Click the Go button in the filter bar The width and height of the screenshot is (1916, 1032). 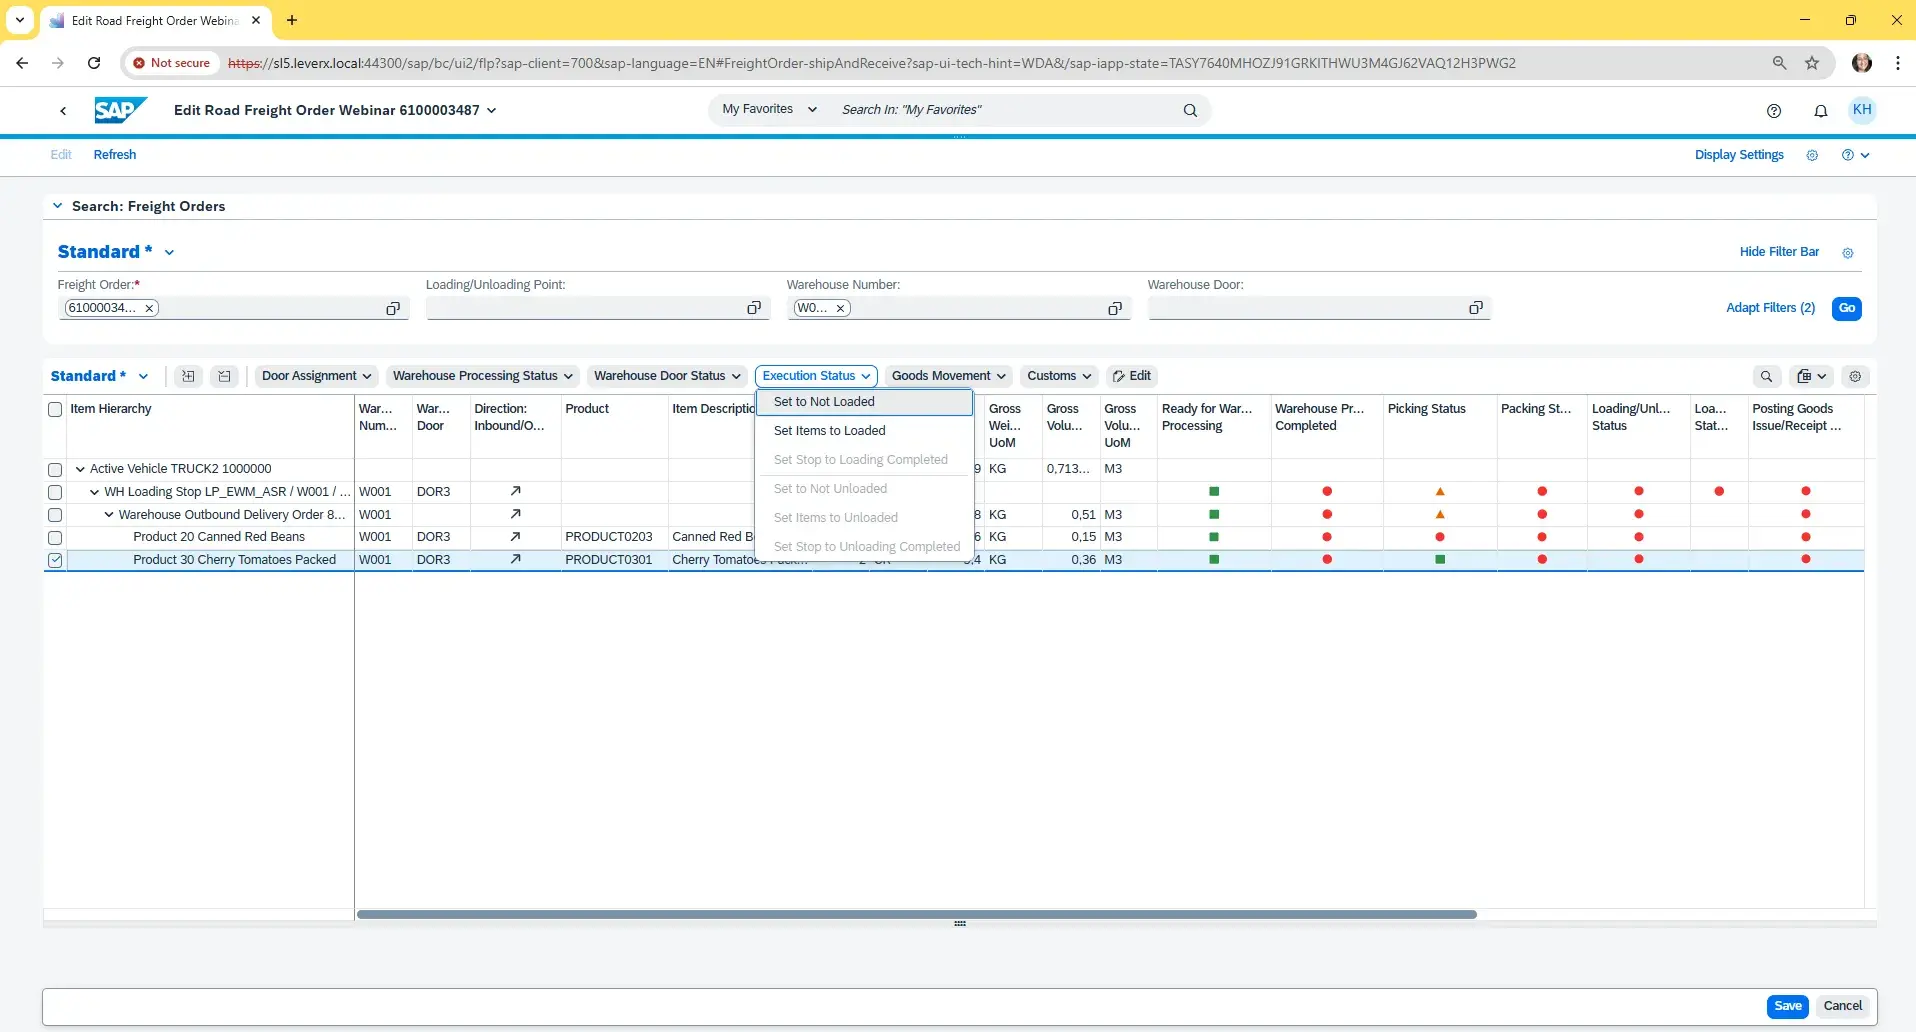click(x=1847, y=308)
